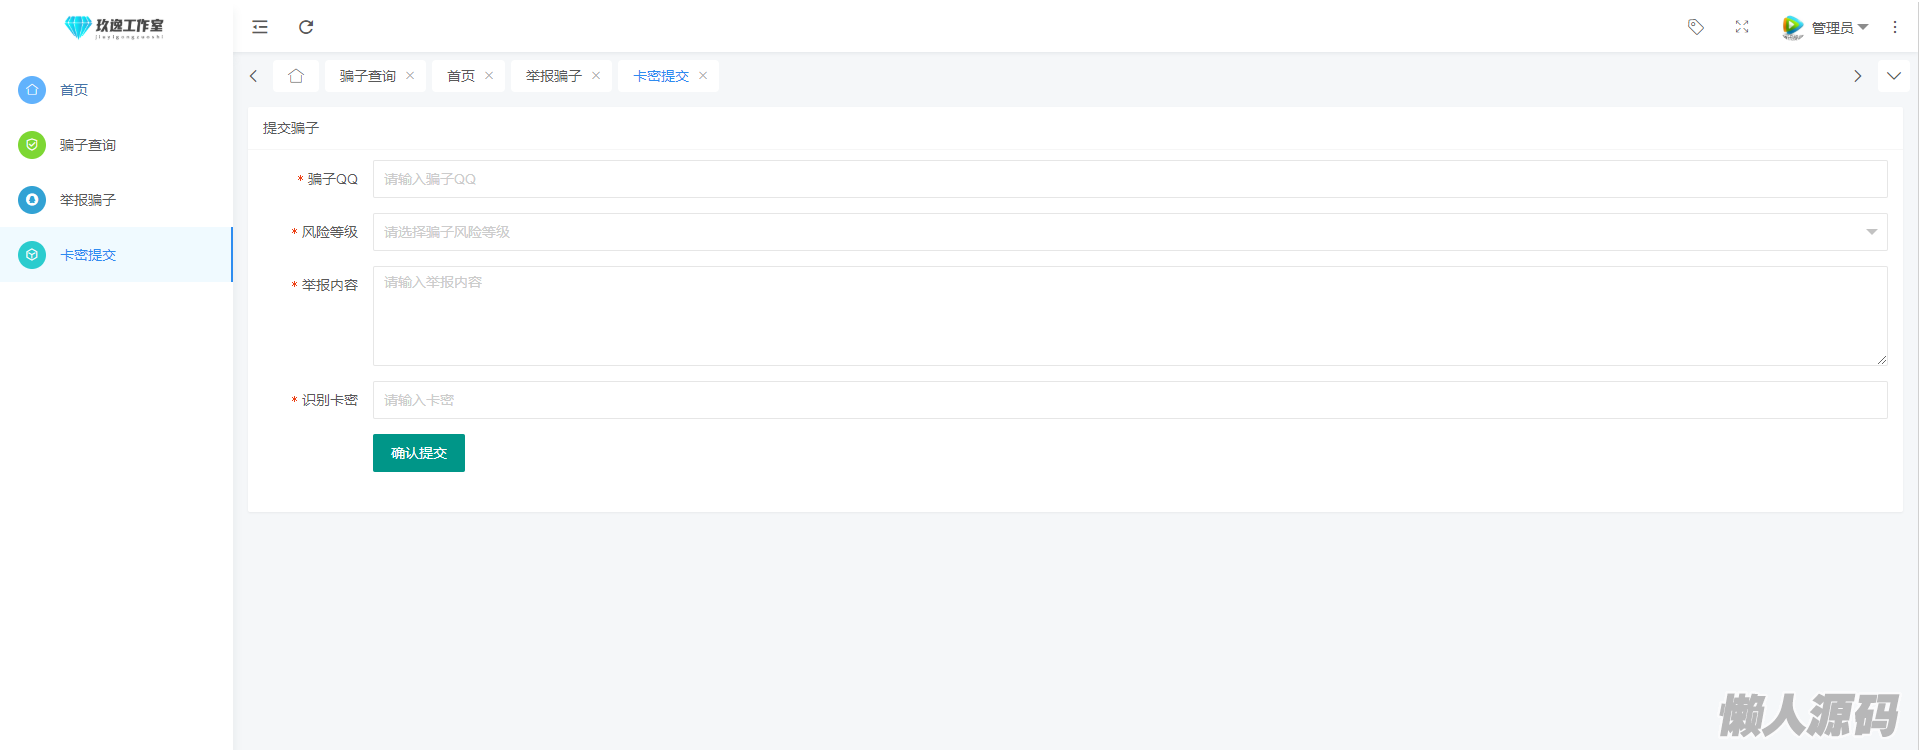1919x750 pixels.
Task: Click the admin avatar icon
Action: [1792, 27]
